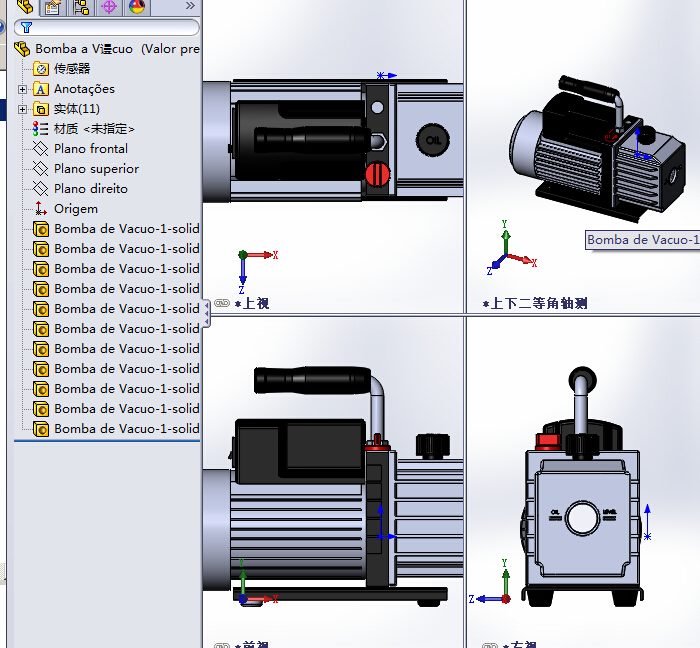Switch to the PropertyManager tab
This screenshot has width=700, height=648.
point(53,7)
